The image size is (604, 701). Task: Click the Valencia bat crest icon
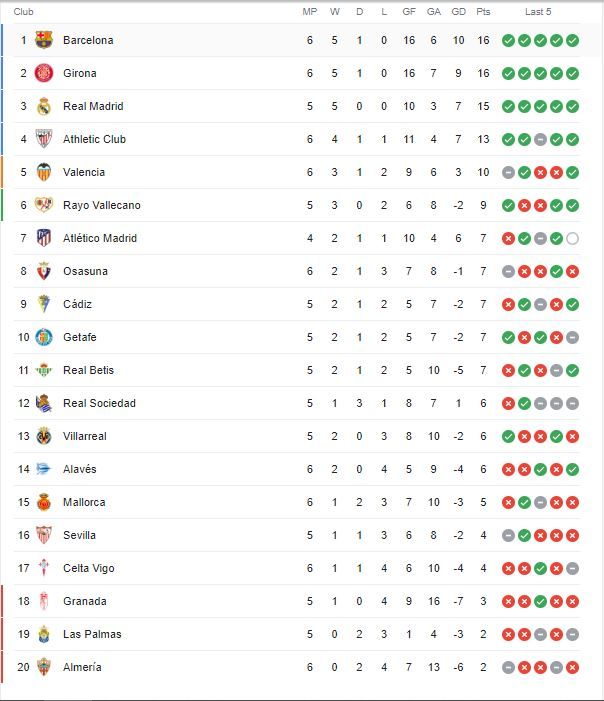(44, 172)
